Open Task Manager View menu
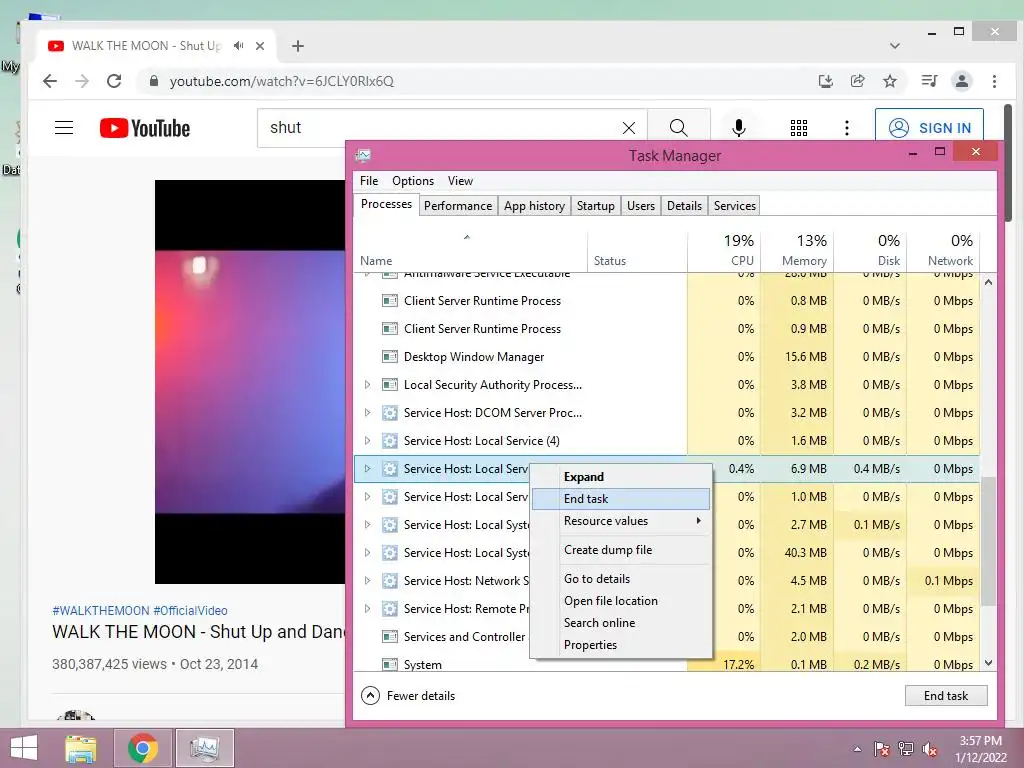The image size is (1024, 768). coord(460,181)
